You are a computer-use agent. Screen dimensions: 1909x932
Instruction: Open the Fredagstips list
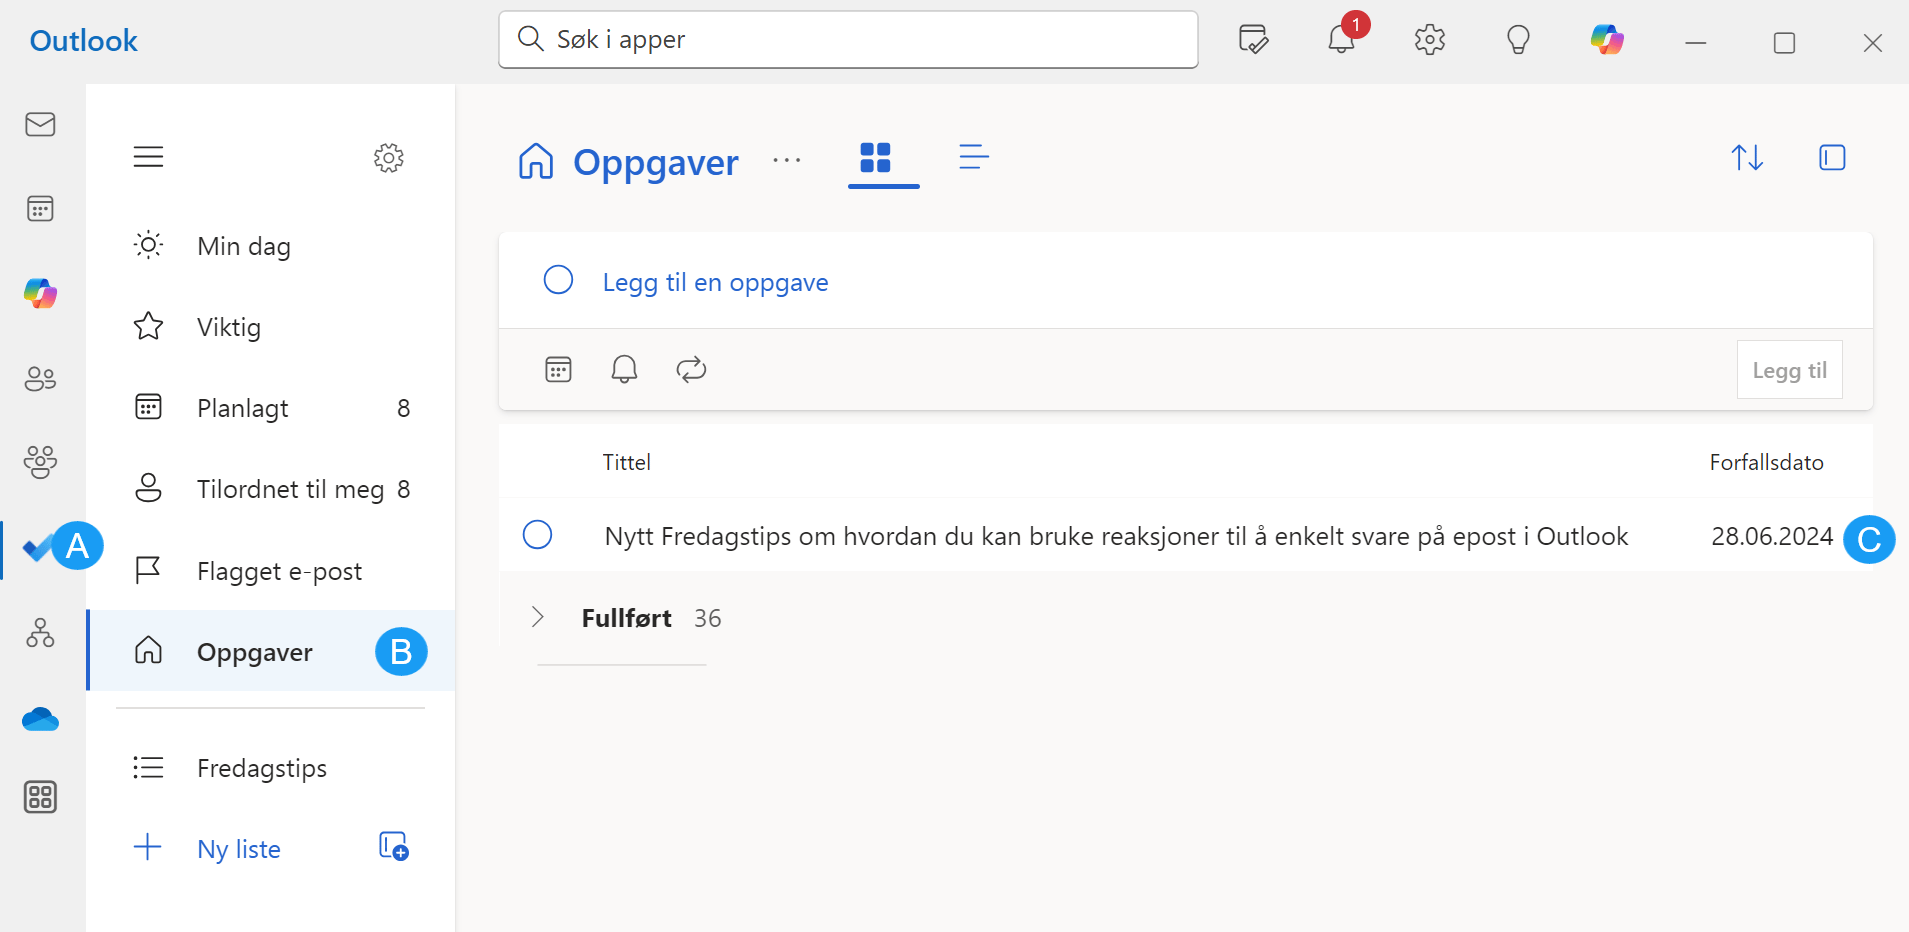(271, 768)
